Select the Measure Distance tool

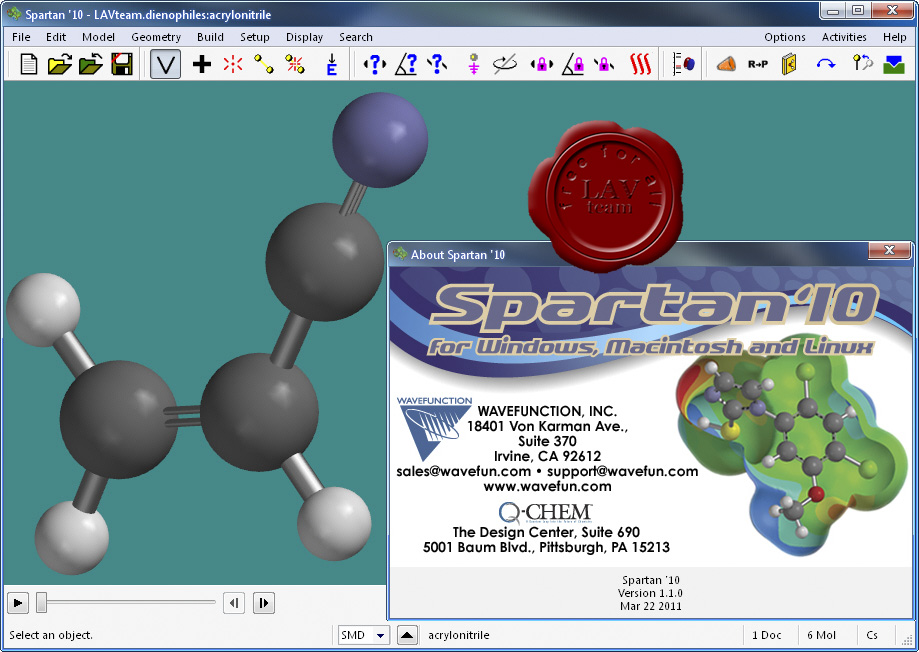(x=375, y=64)
